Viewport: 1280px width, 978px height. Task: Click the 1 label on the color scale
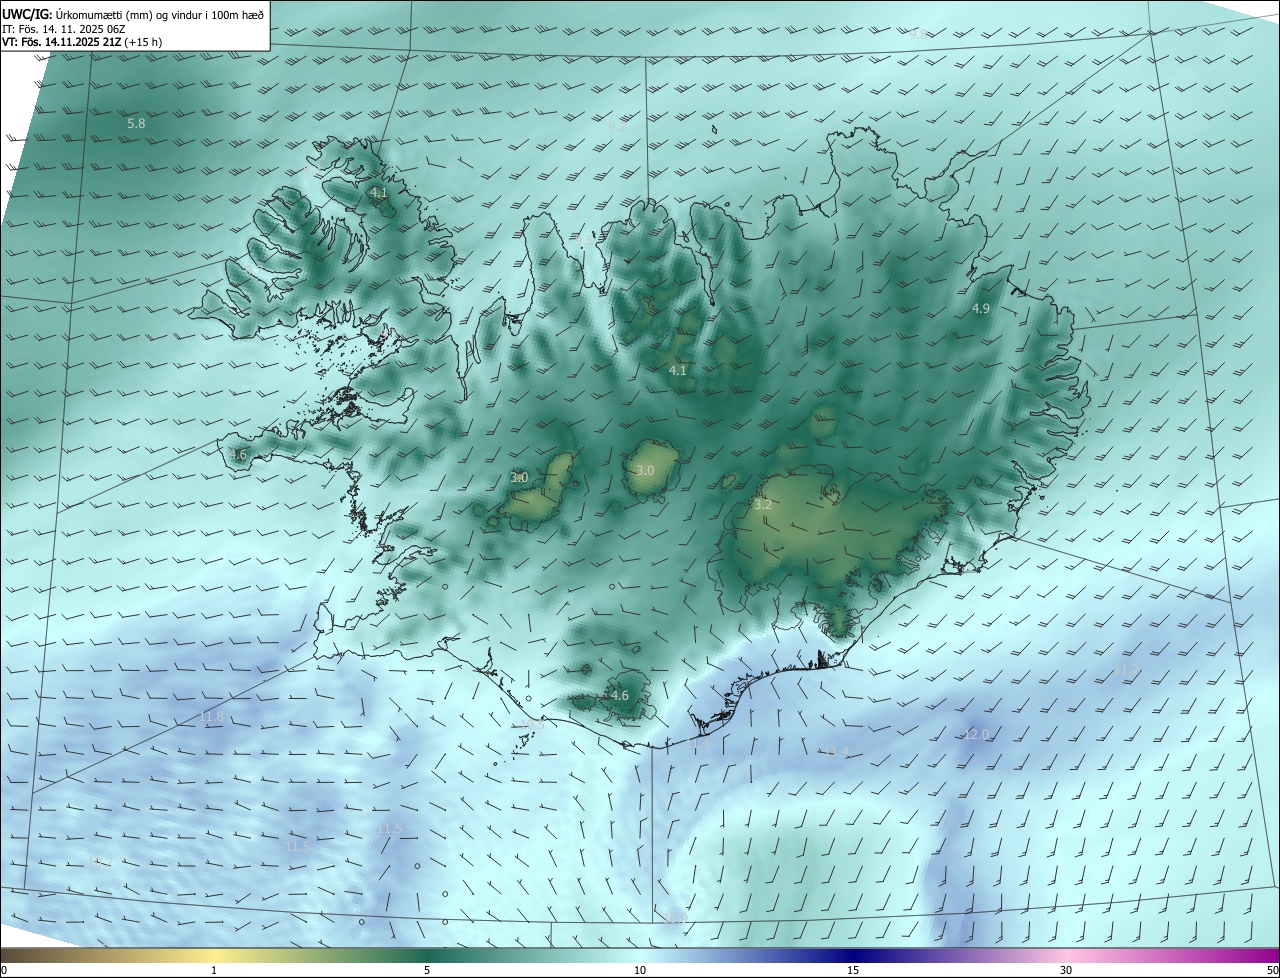pyautogui.click(x=214, y=970)
